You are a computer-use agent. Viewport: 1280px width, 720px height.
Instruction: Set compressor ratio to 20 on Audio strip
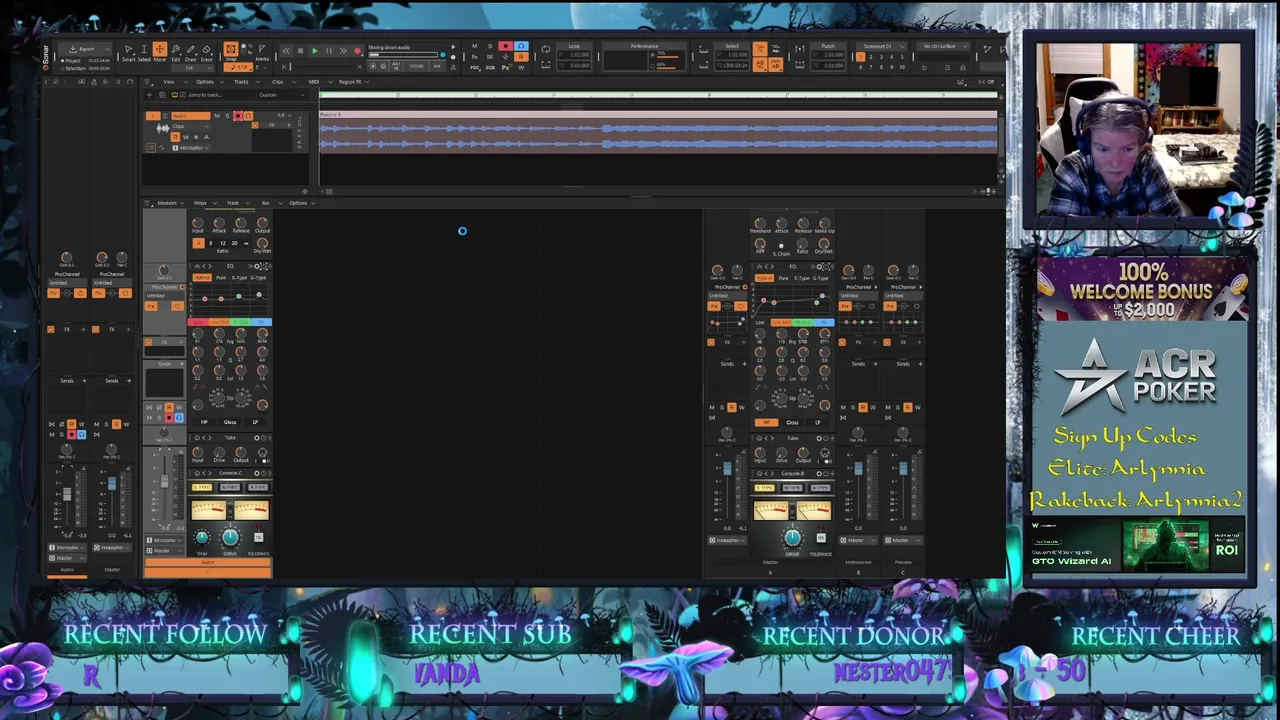[x=234, y=243]
